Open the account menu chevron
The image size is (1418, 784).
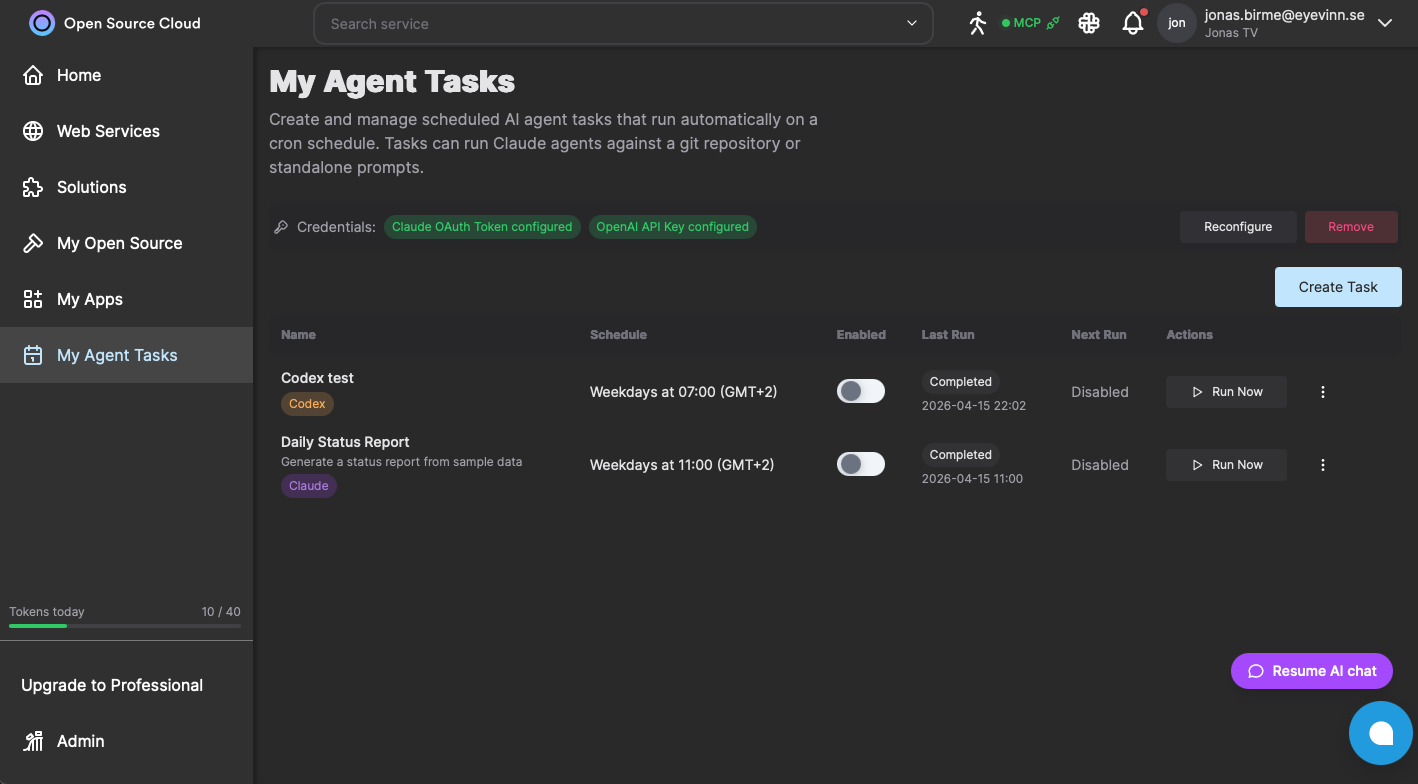click(1385, 22)
